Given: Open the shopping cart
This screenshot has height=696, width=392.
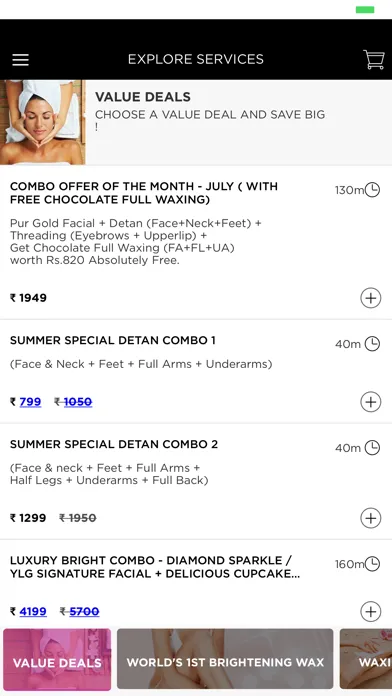Looking at the screenshot, I should click(x=374, y=59).
